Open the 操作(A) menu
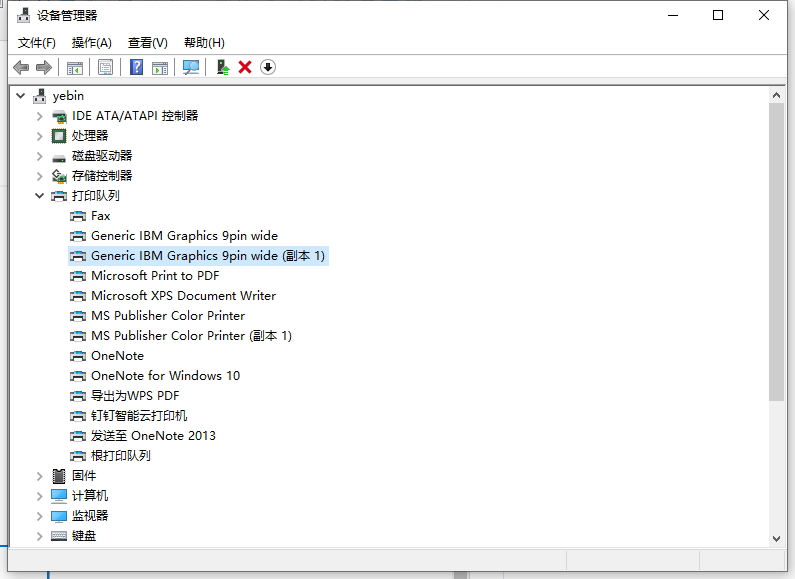This screenshot has height=579, width=795. pyautogui.click(x=91, y=43)
